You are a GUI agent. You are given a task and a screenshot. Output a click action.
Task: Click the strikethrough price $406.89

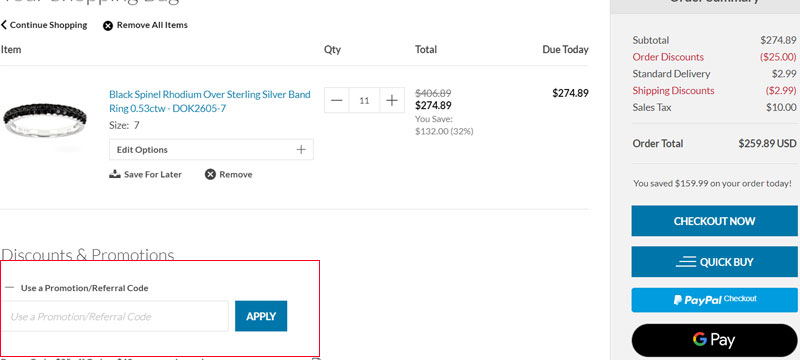(x=433, y=93)
